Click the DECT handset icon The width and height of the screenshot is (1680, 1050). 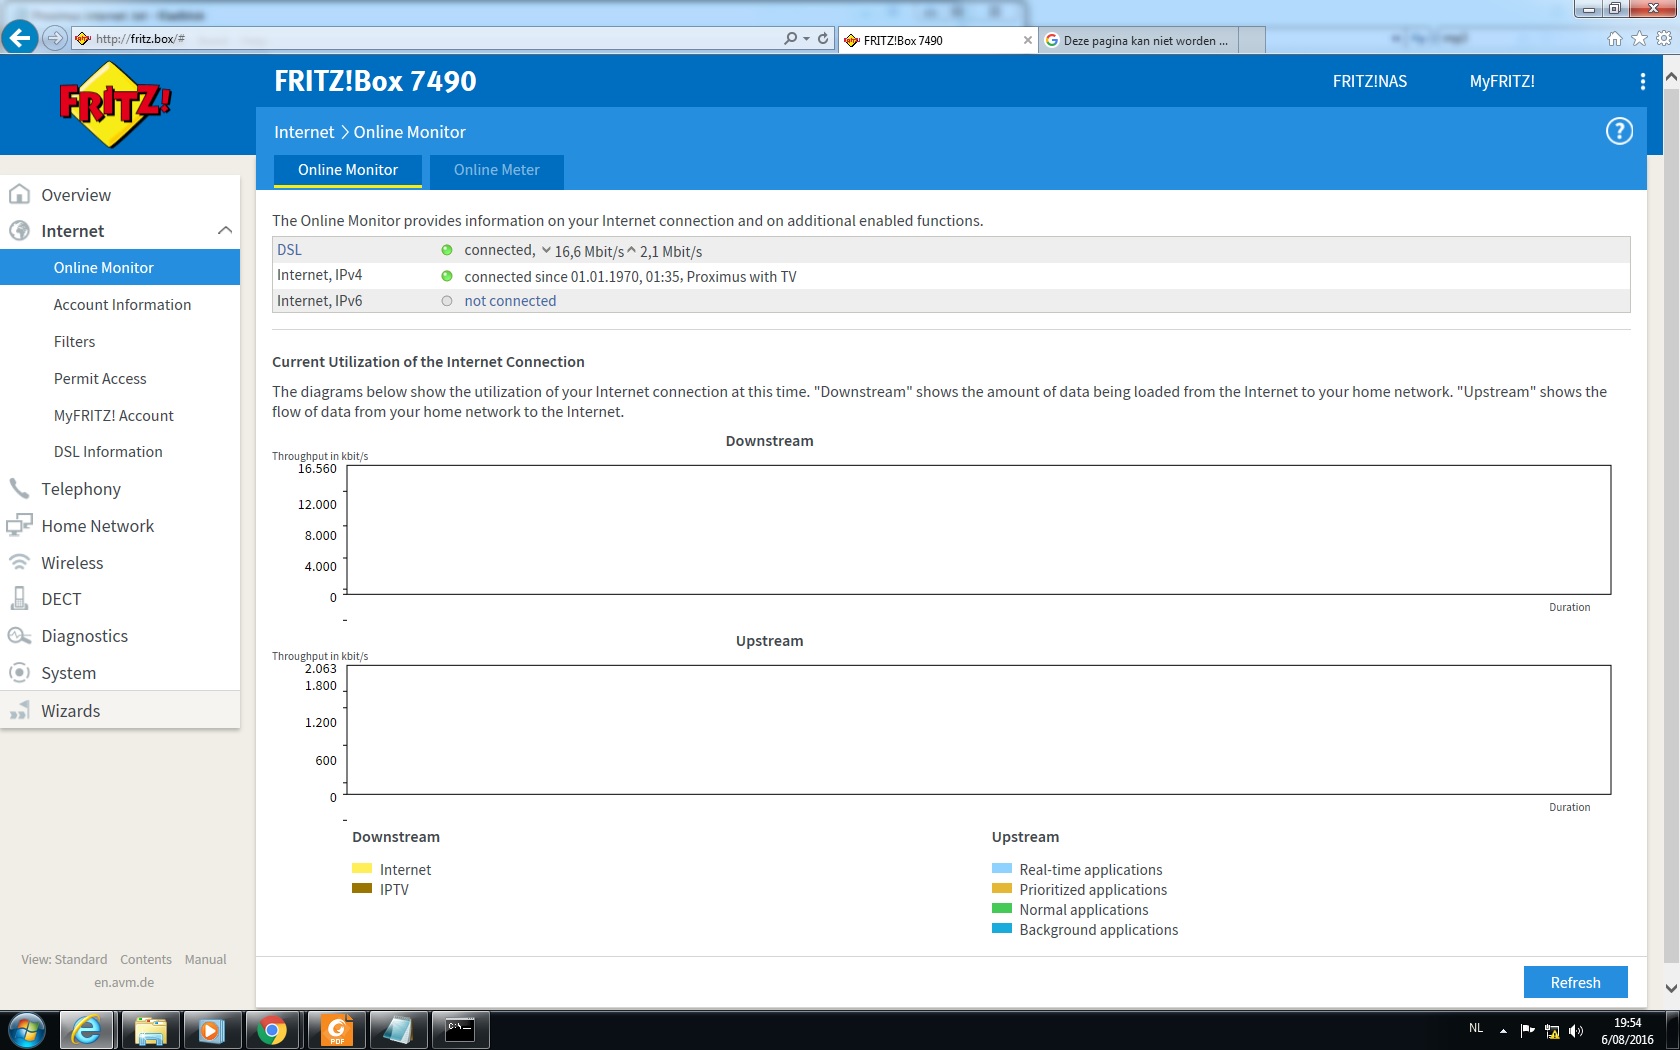[19, 599]
